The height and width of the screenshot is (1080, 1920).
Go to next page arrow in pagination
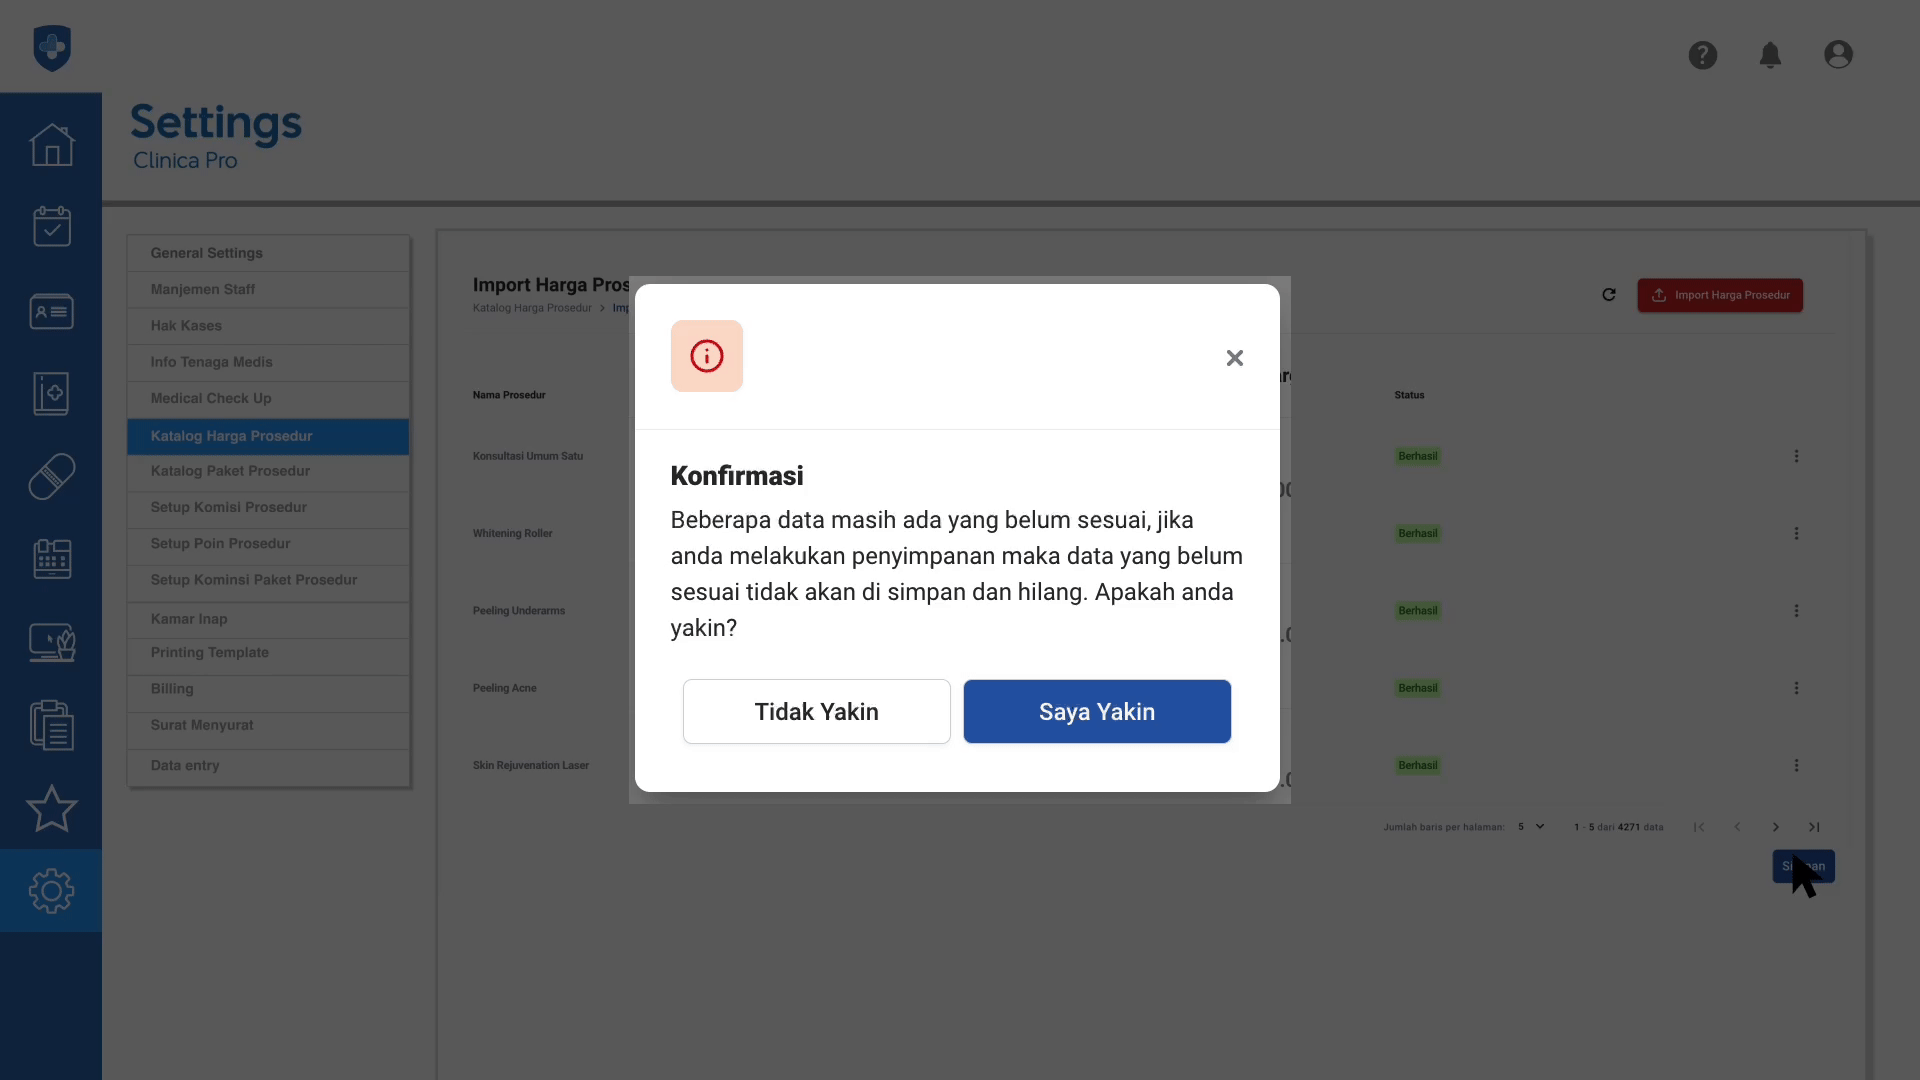click(1775, 827)
